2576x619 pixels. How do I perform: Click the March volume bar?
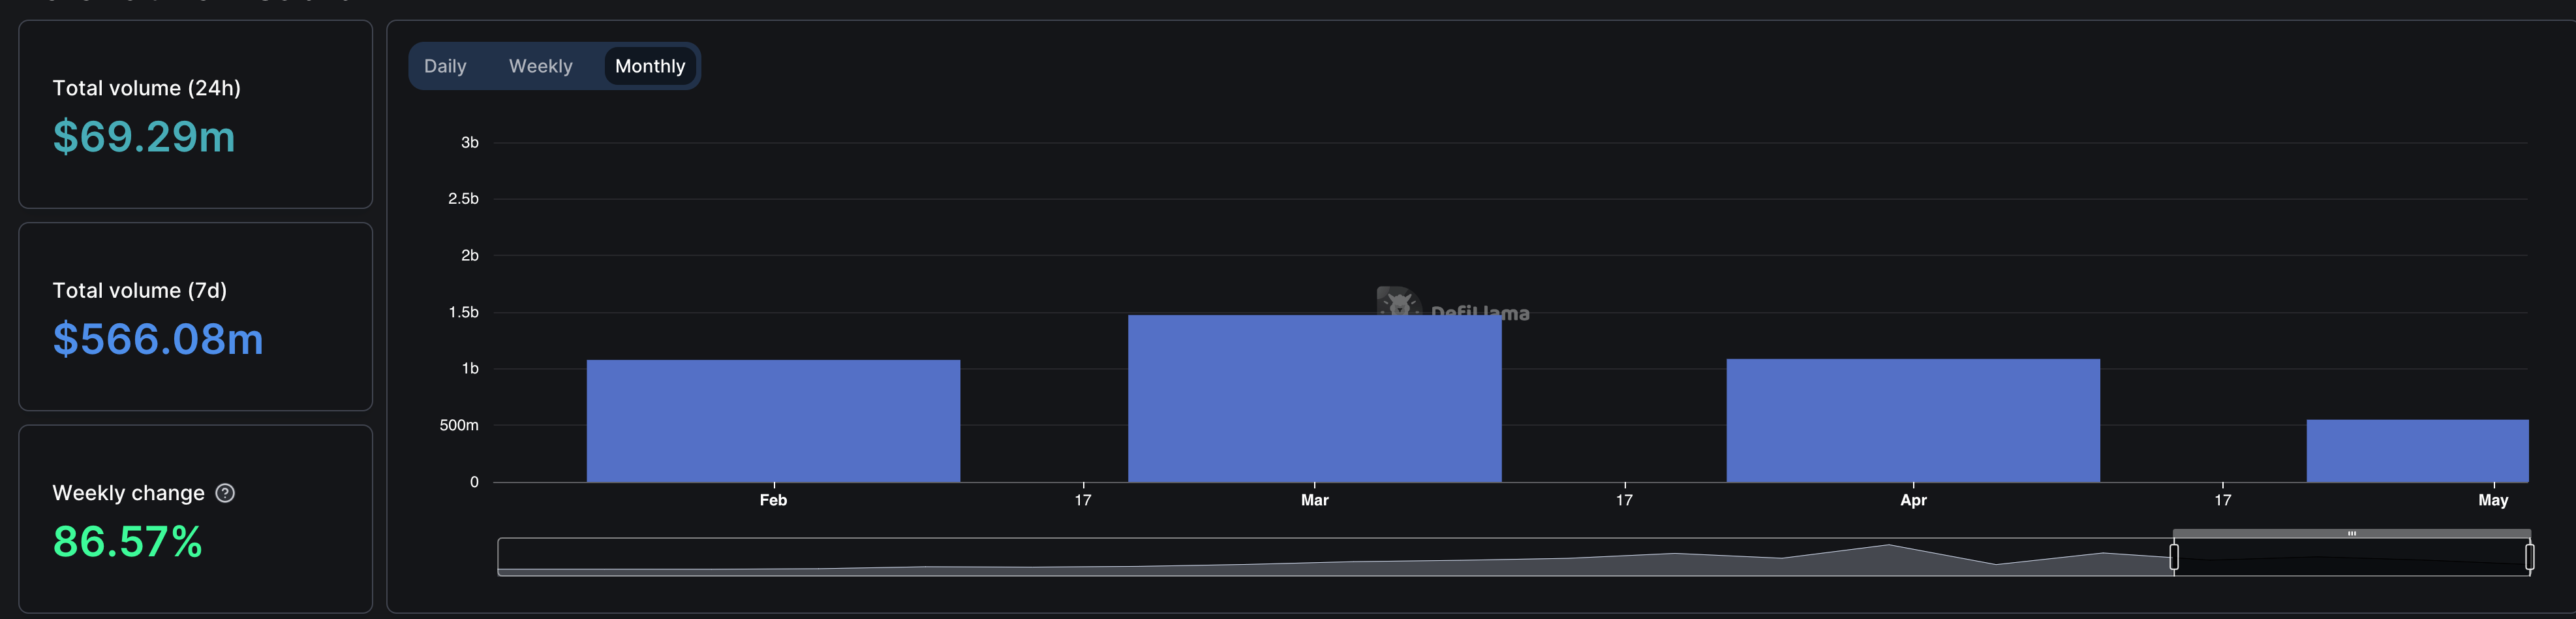click(x=1314, y=398)
